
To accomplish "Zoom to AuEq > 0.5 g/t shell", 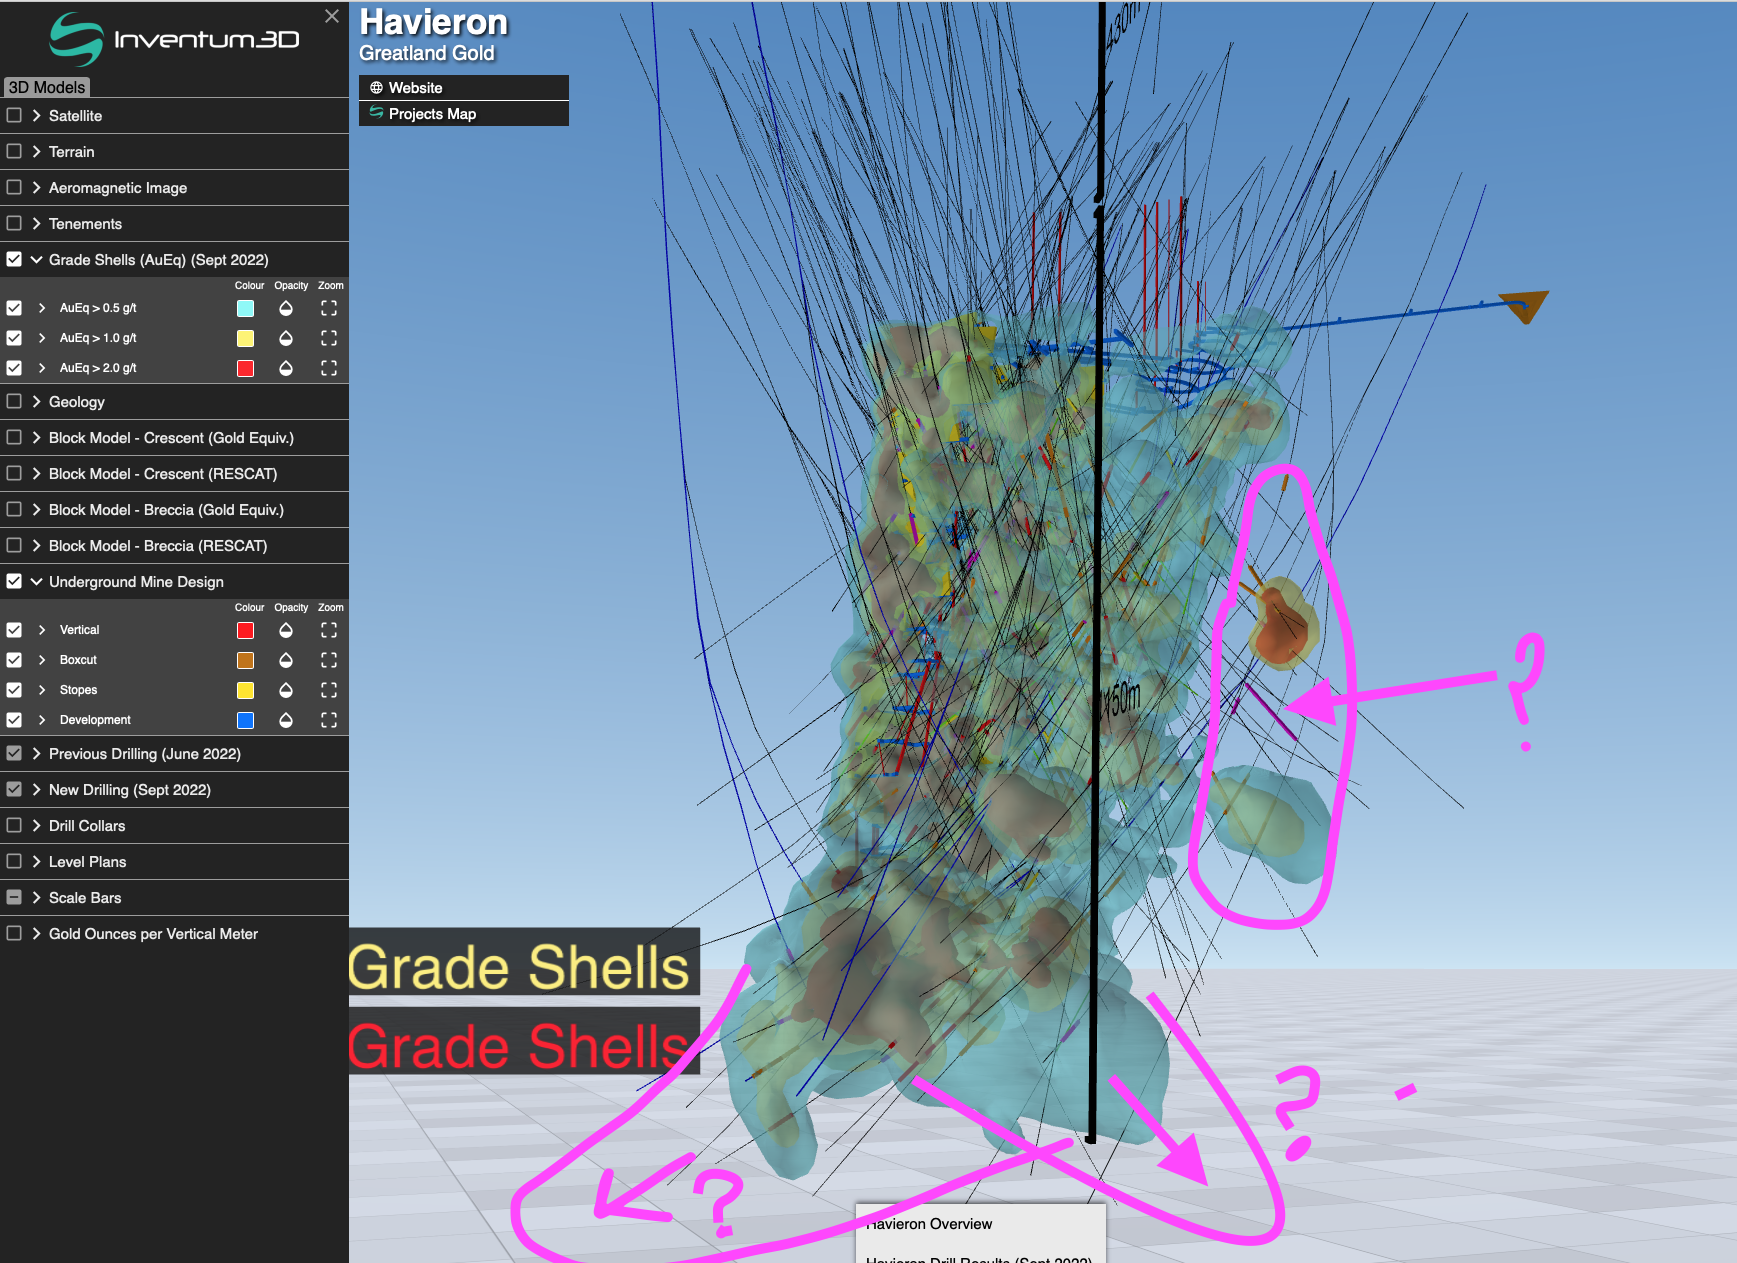I will click(329, 308).
